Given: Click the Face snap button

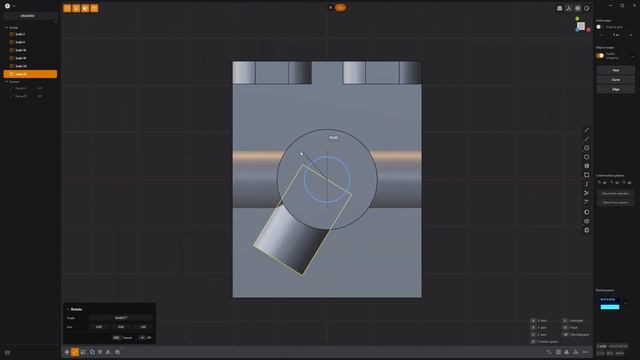Looking at the screenshot, I should pos(616,70).
